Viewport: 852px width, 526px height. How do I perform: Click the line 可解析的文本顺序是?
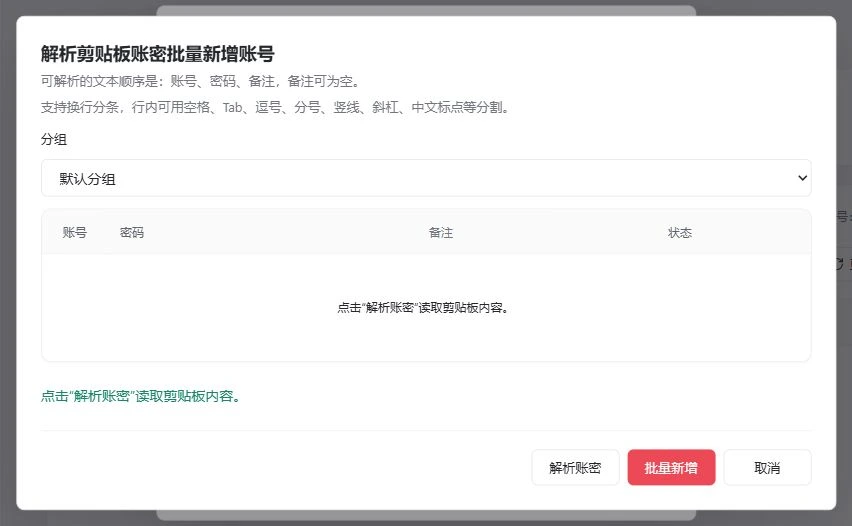[201, 82]
